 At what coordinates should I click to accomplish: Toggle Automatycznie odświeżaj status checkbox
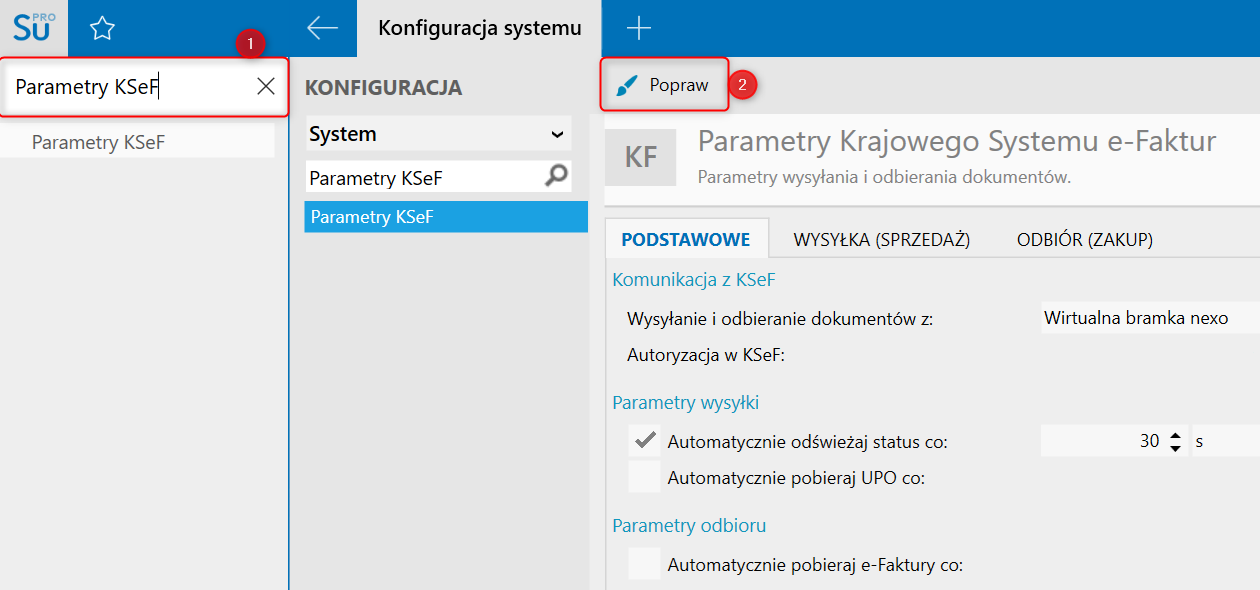(645, 441)
